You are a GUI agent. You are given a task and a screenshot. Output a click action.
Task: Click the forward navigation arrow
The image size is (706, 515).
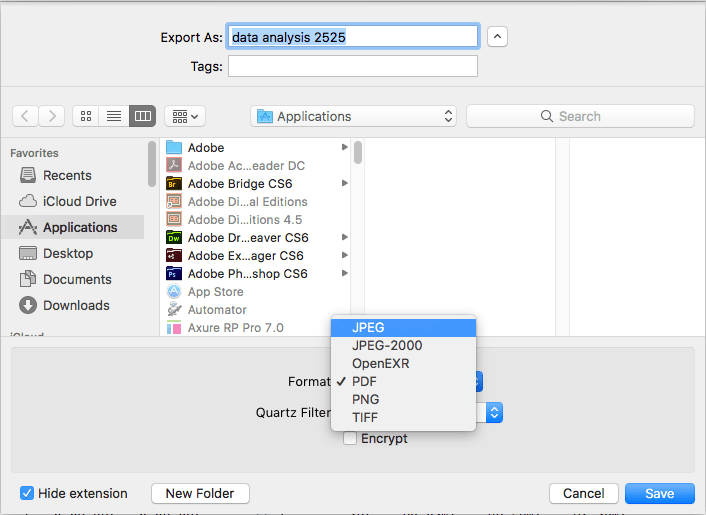click(52, 116)
